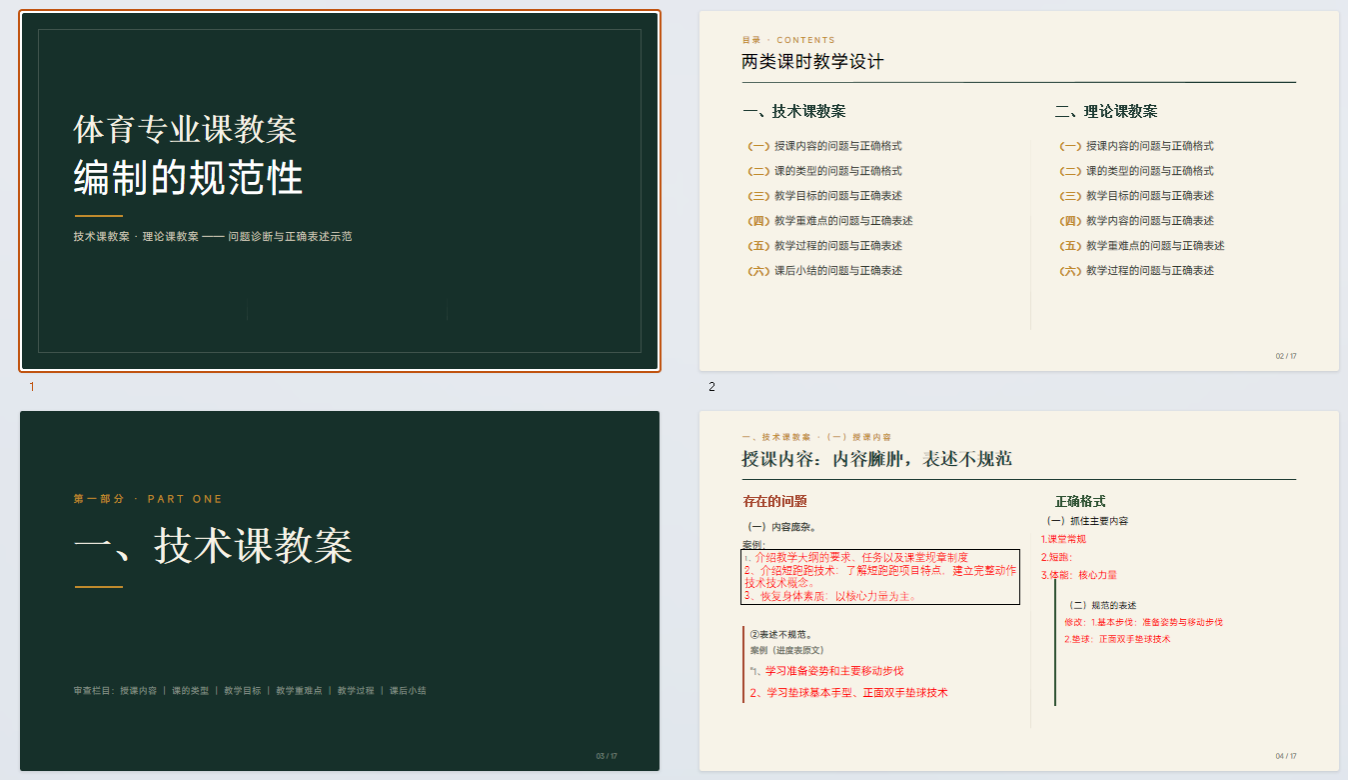This screenshot has height=780, width=1348.
Task: Click slide number label 2 below contents slide
Action: coord(712,387)
